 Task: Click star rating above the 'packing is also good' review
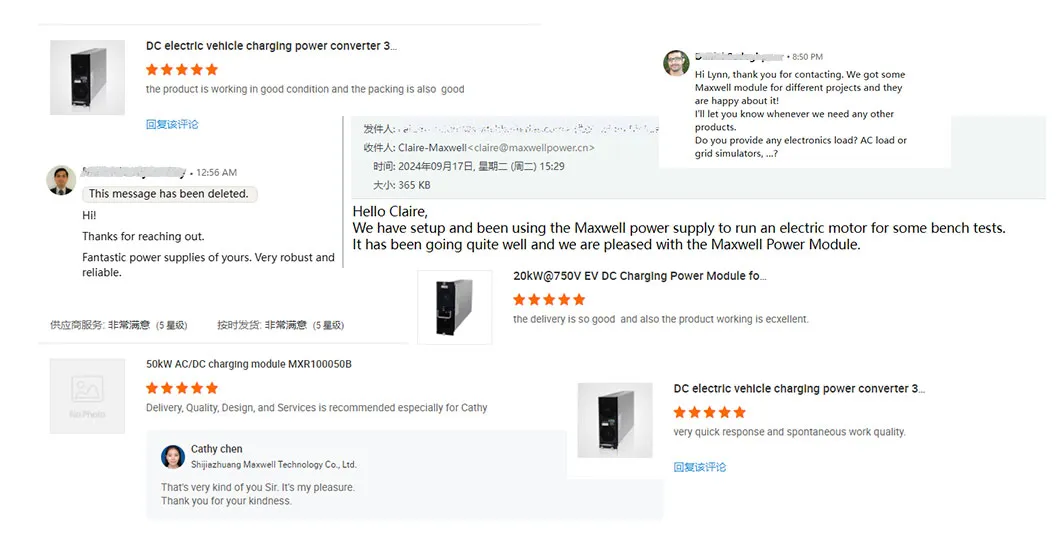[x=182, y=69]
